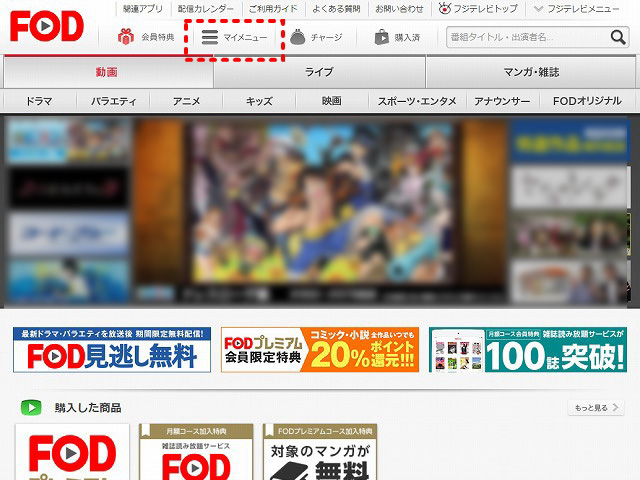The height and width of the screenshot is (480, 640).
Task: Open the 雑誌読み放題サービス card
Action: pyautogui.click(x=196, y=452)
